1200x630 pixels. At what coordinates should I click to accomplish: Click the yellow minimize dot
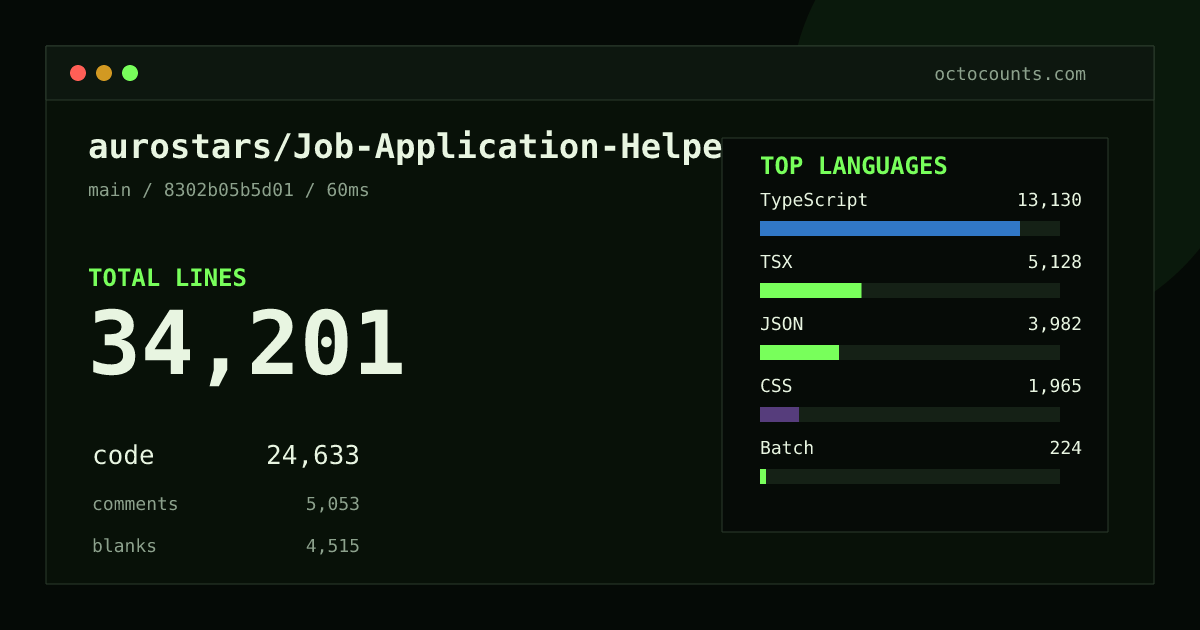104,73
